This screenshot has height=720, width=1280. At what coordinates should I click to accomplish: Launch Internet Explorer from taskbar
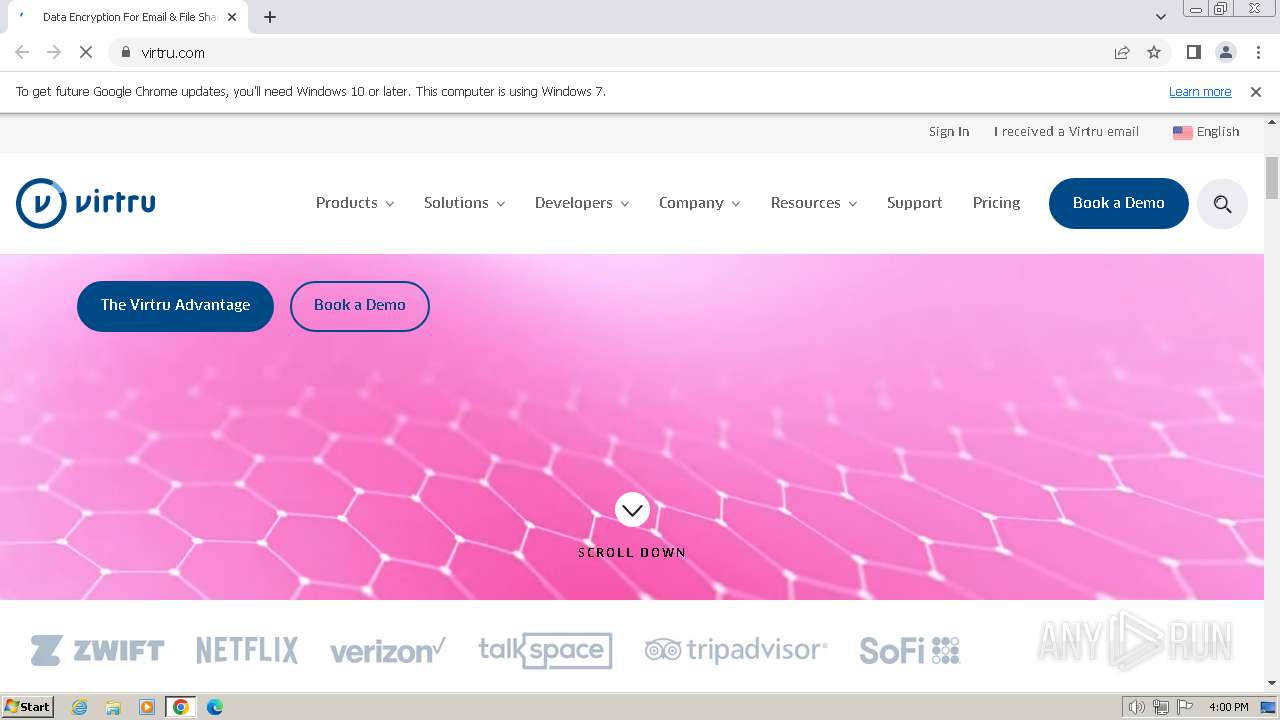pyautogui.click(x=80, y=707)
